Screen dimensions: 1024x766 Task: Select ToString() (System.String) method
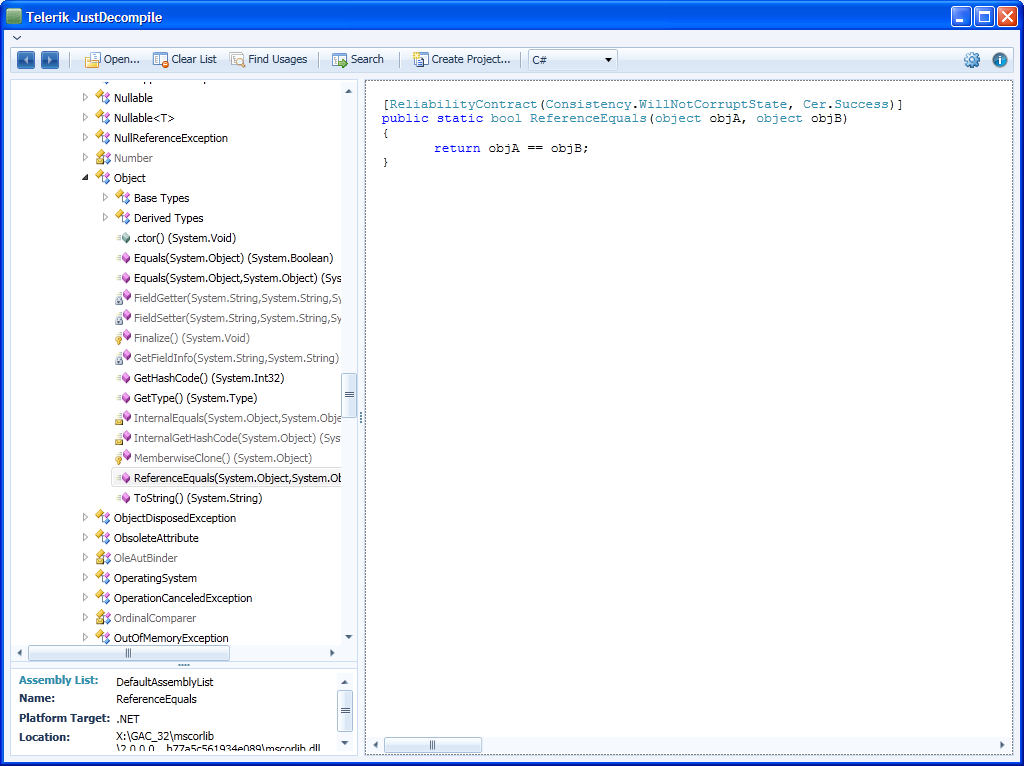pos(198,498)
